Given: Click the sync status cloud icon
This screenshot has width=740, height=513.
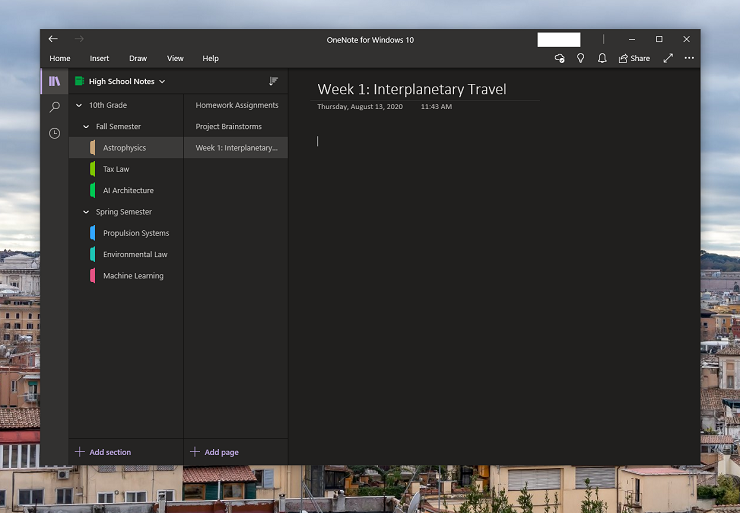Looking at the screenshot, I should pyautogui.click(x=559, y=58).
